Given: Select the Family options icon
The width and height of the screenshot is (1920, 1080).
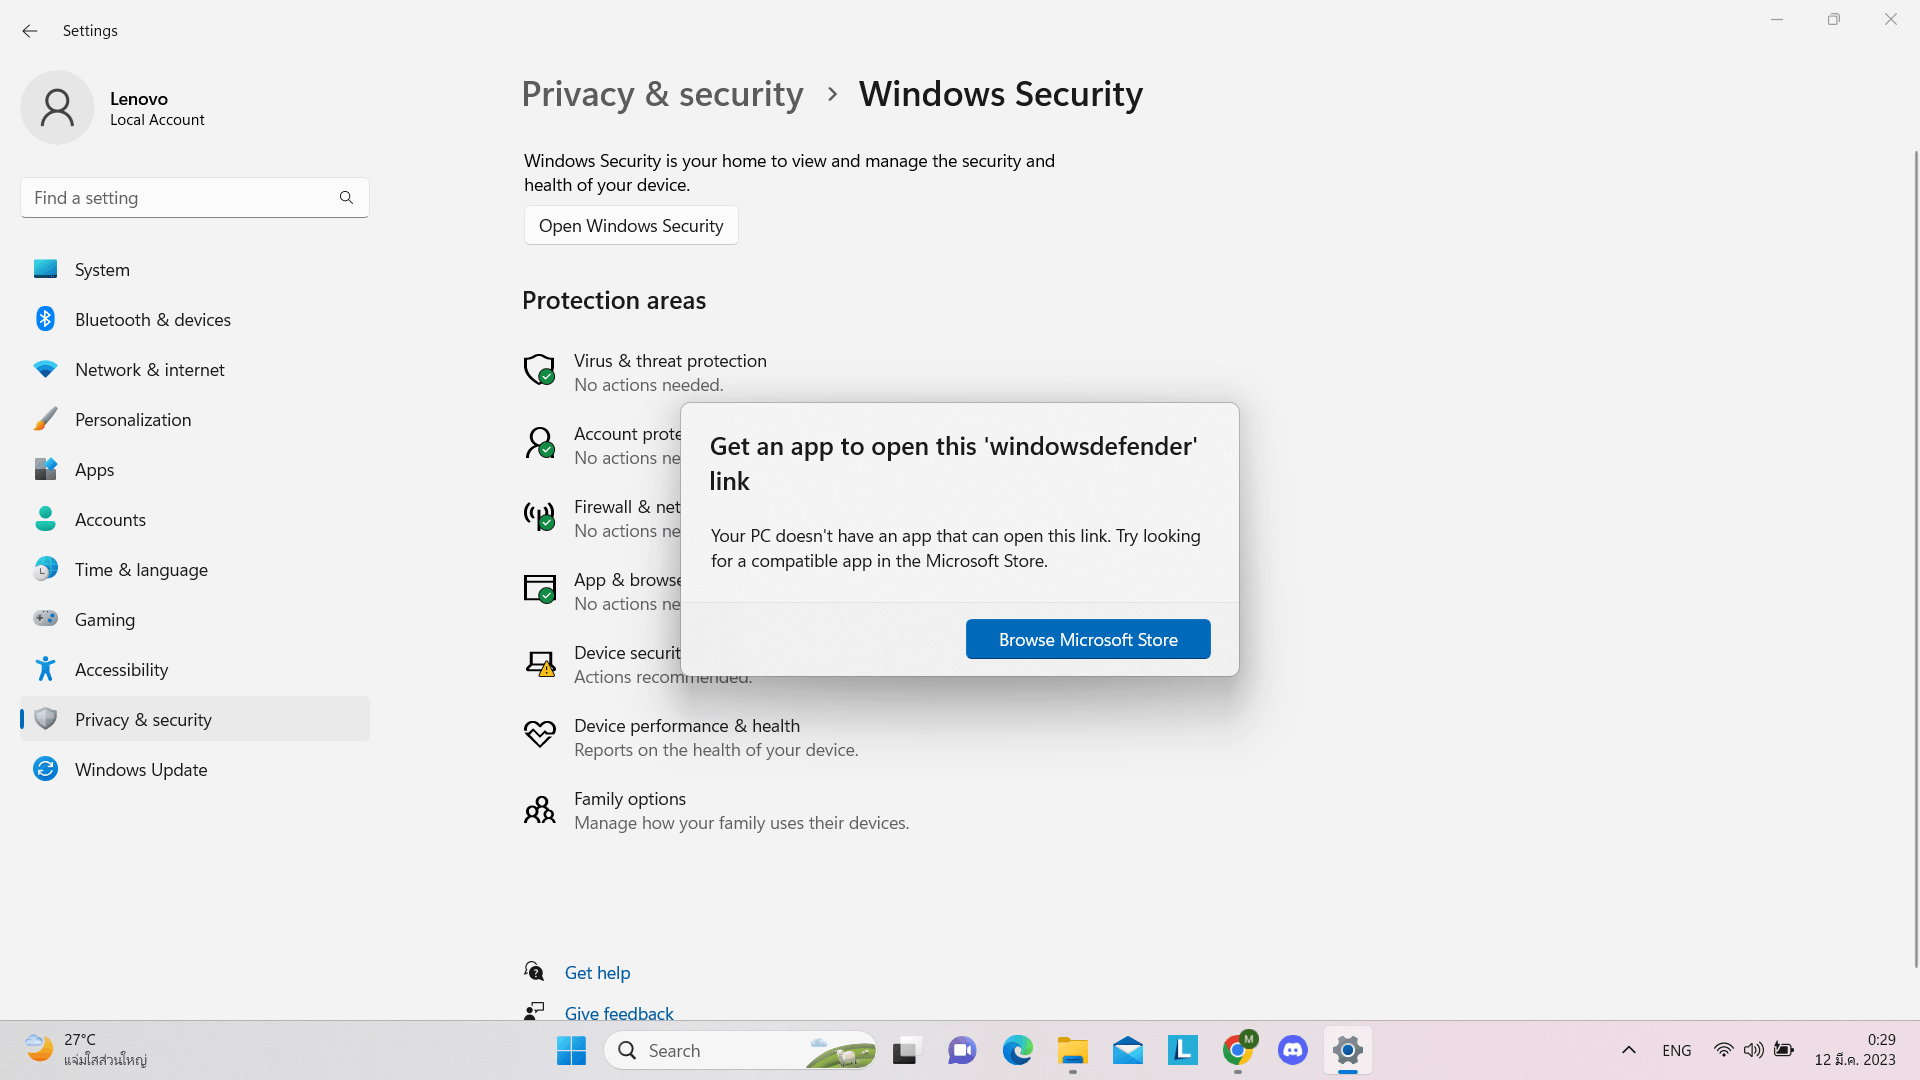Looking at the screenshot, I should (x=540, y=809).
